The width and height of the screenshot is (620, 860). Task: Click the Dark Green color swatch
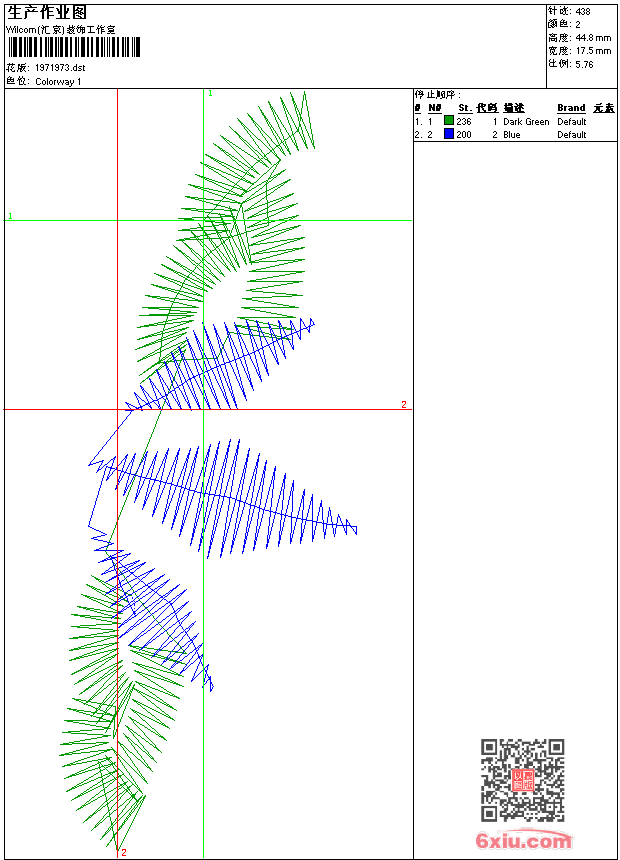pos(449,121)
